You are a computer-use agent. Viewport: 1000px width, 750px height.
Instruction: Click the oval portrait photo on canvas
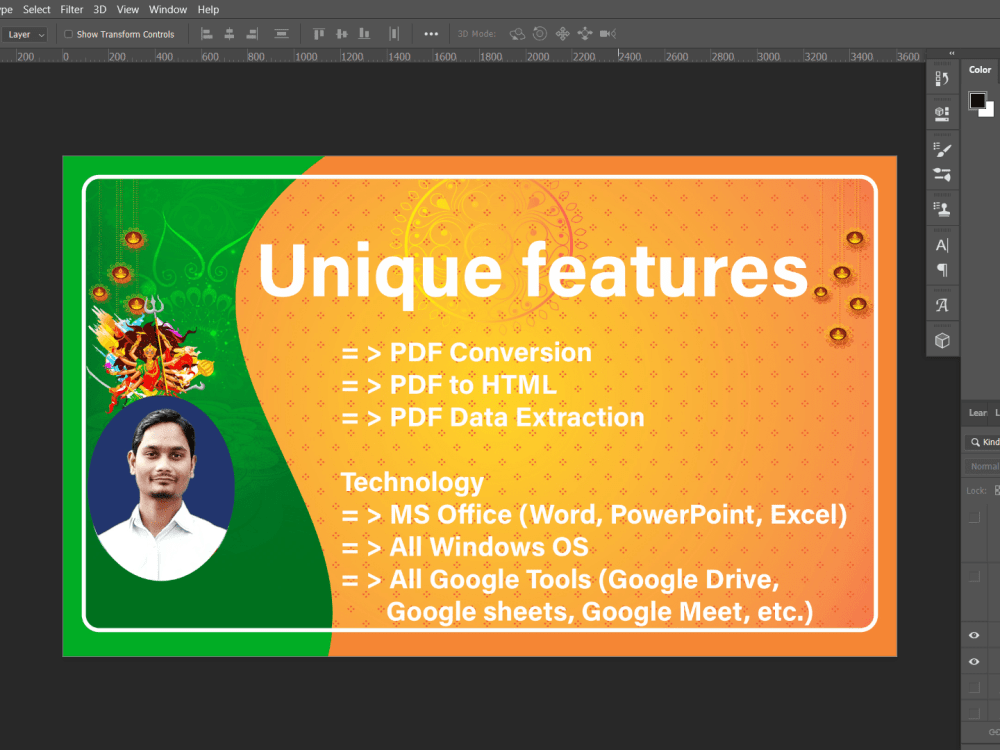161,489
